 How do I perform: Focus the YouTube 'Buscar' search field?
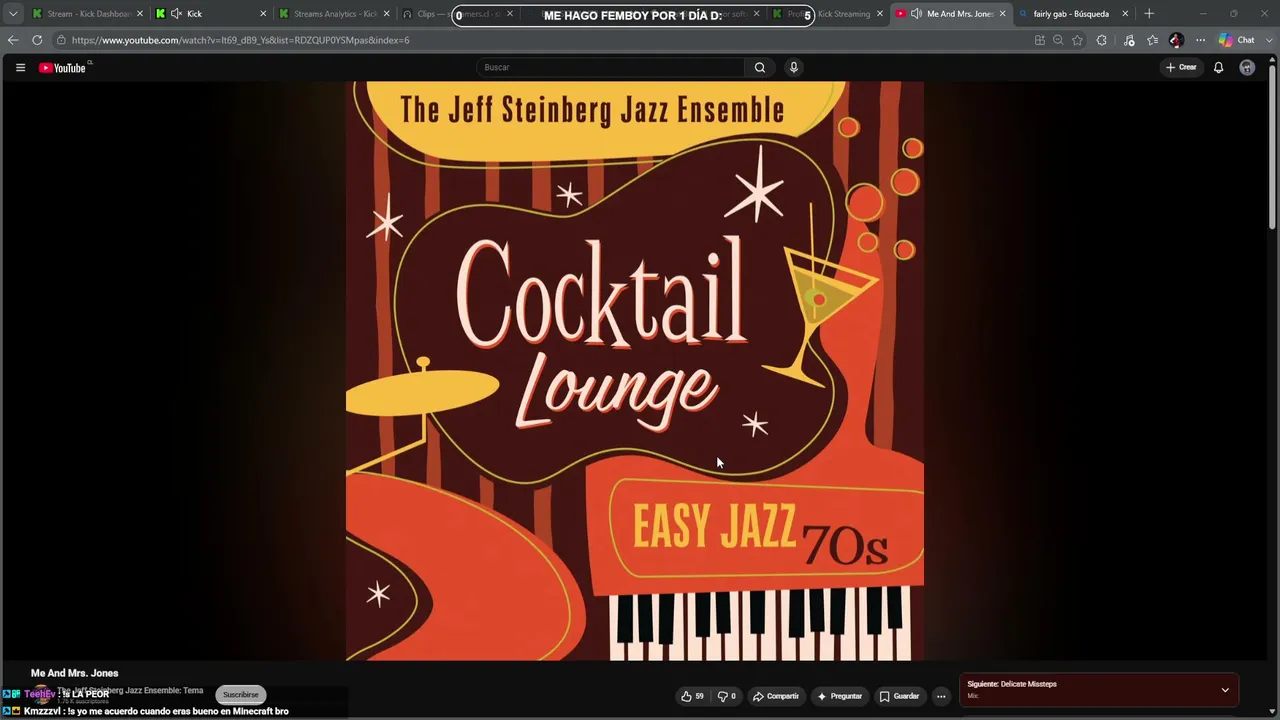[610, 67]
